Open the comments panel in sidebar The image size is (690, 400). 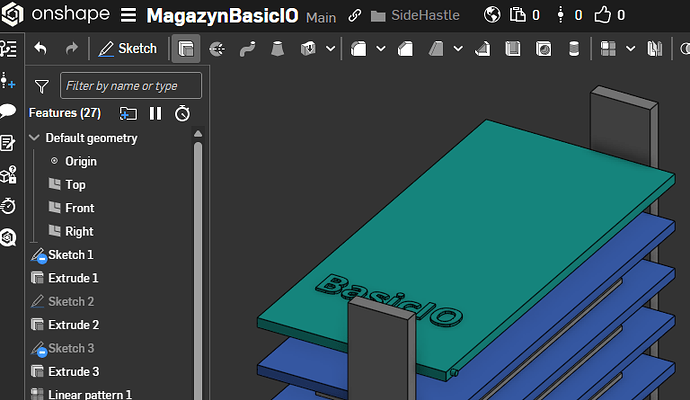8,112
